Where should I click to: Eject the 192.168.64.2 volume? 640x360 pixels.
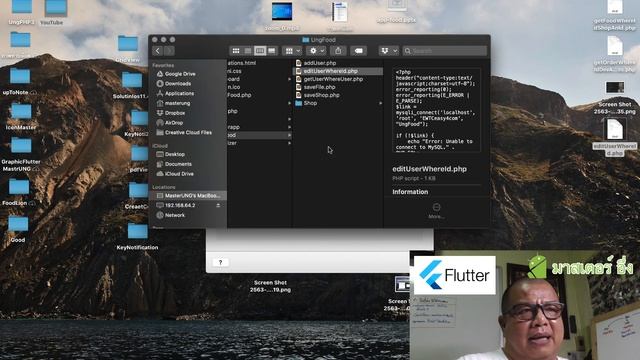click(x=218, y=205)
